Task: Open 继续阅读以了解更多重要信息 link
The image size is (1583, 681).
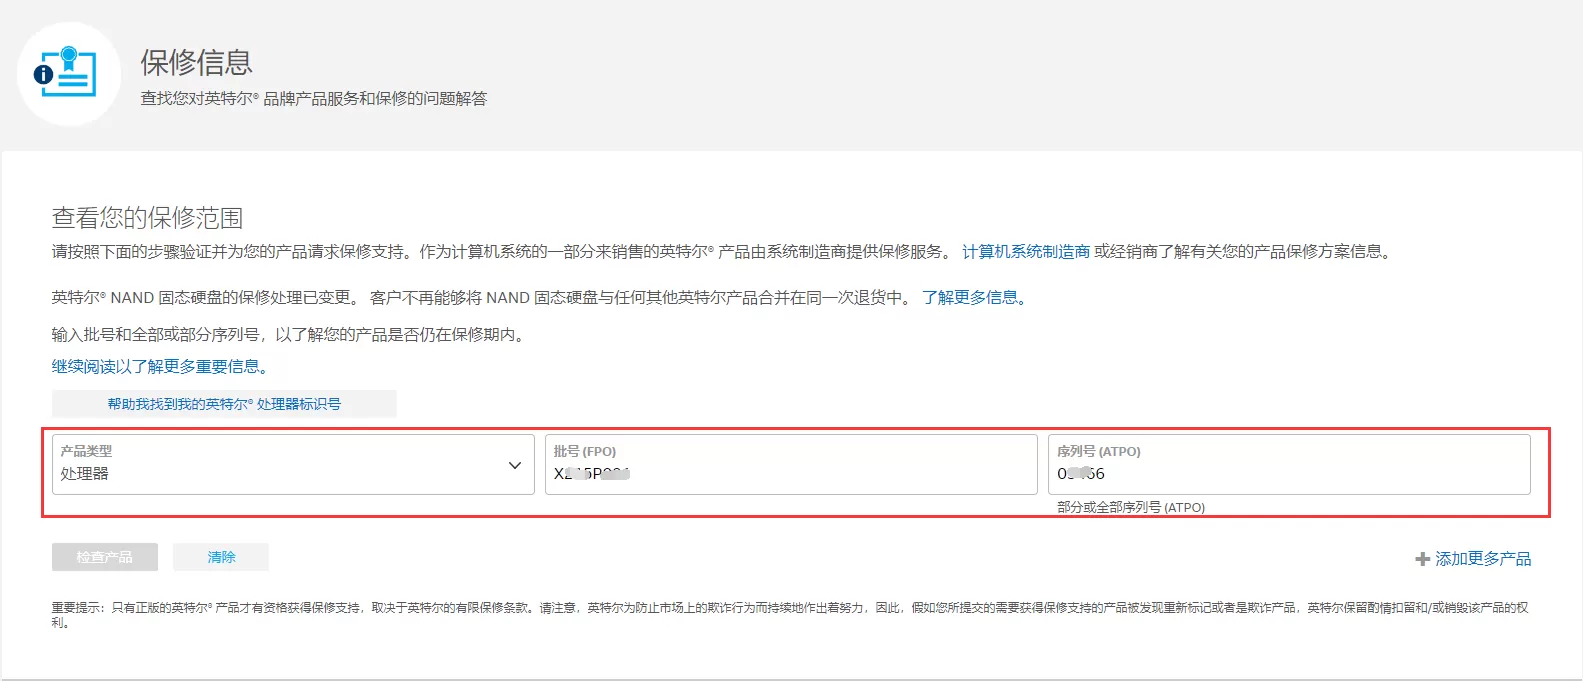Action: (x=160, y=367)
